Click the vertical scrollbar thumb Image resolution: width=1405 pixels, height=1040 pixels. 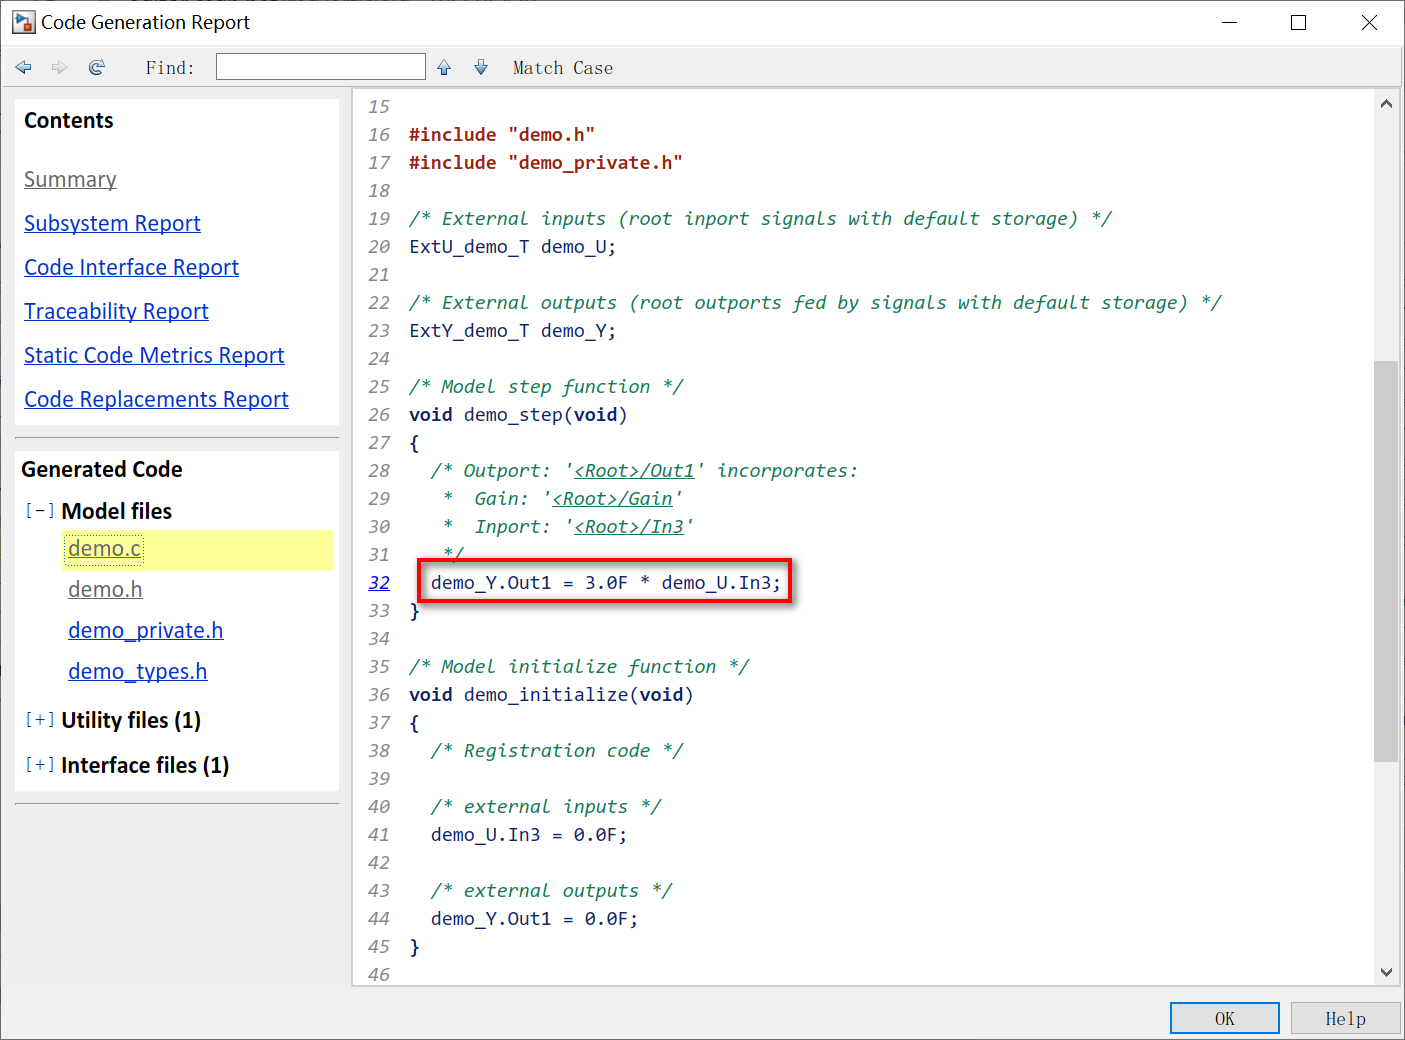tap(1386, 561)
